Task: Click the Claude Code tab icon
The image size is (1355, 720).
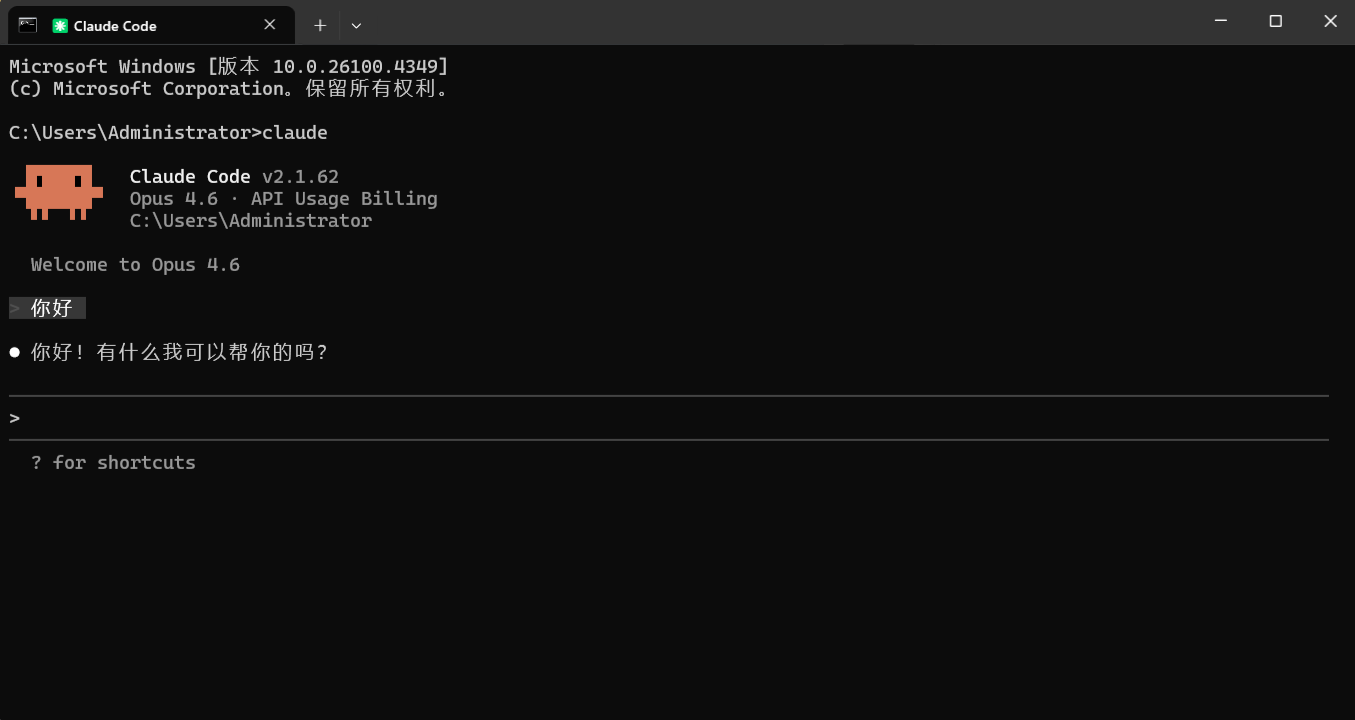Action: (60, 25)
